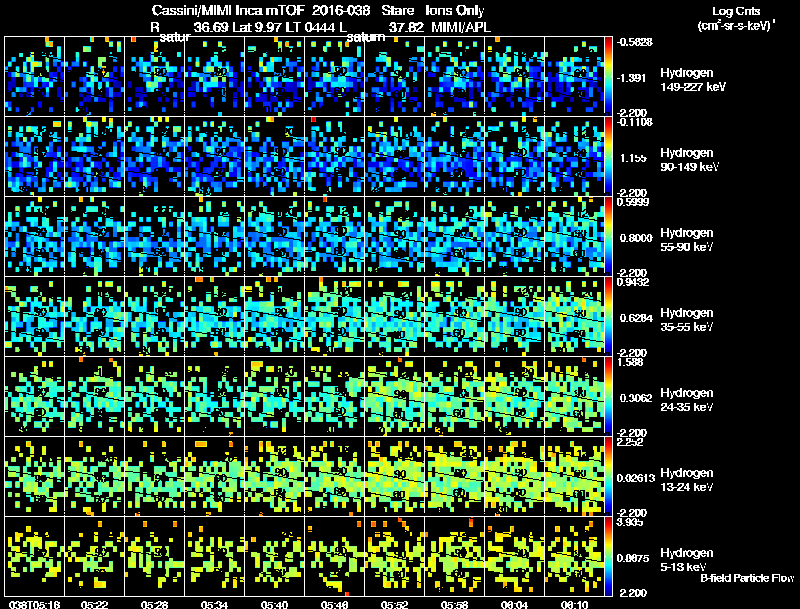Click the '36.69' R value in header
This screenshot has width=800, height=609.
(x=211, y=27)
